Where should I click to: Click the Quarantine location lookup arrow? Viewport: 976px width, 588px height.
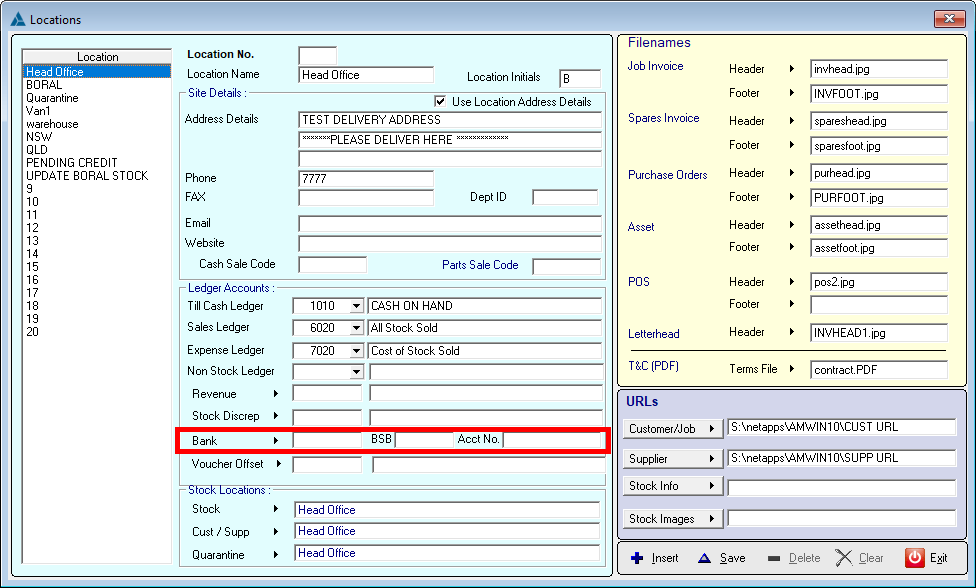click(275, 554)
